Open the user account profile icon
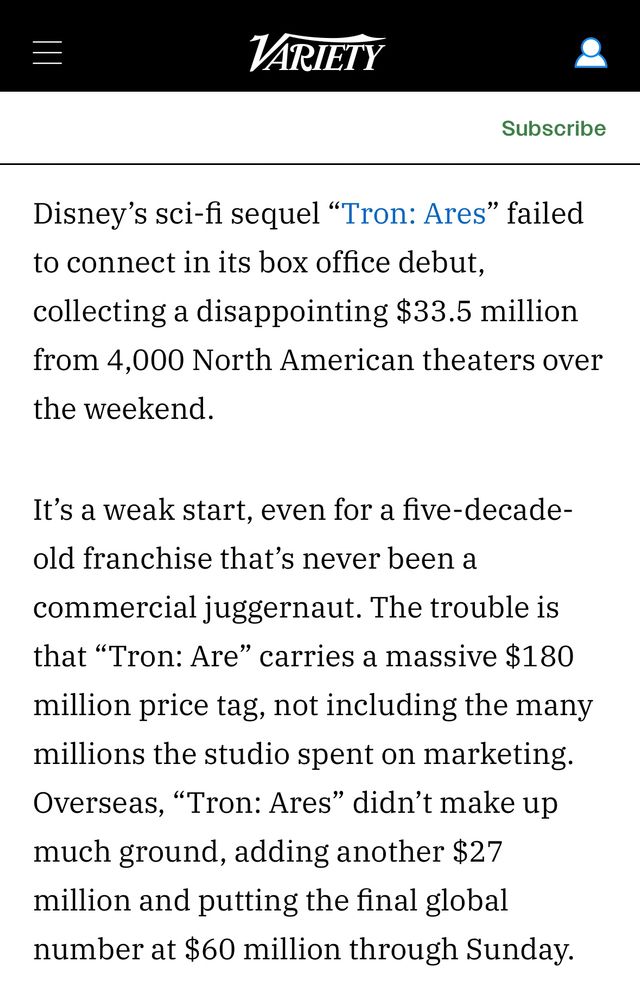640x1000 pixels. [x=590, y=53]
